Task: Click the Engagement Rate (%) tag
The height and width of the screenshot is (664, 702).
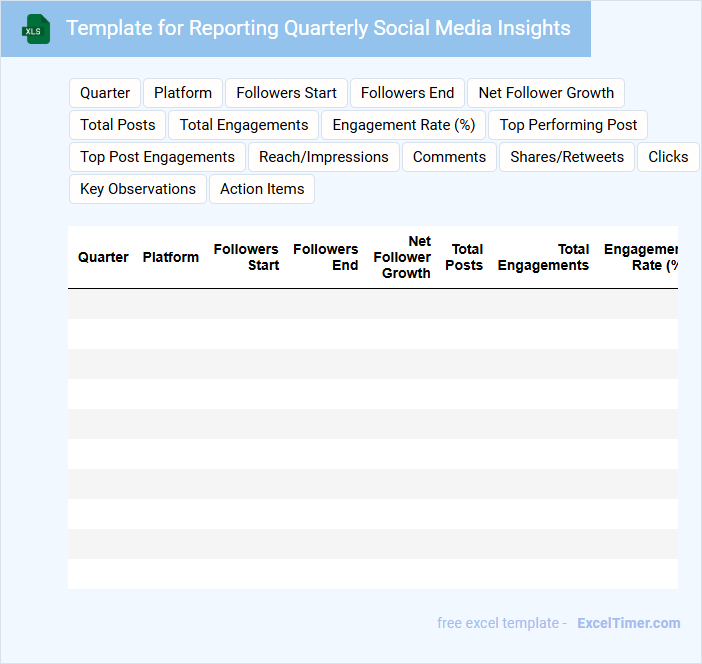Action: (x=403, y=125)
